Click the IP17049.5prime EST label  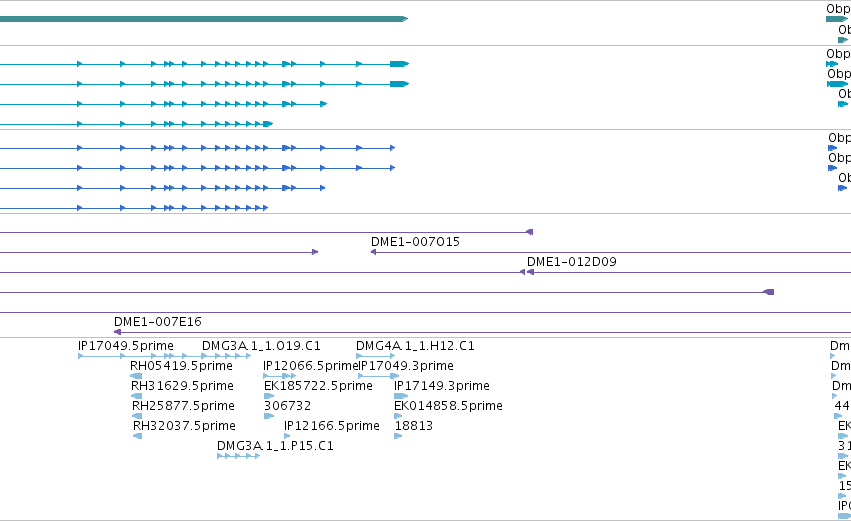126,346
